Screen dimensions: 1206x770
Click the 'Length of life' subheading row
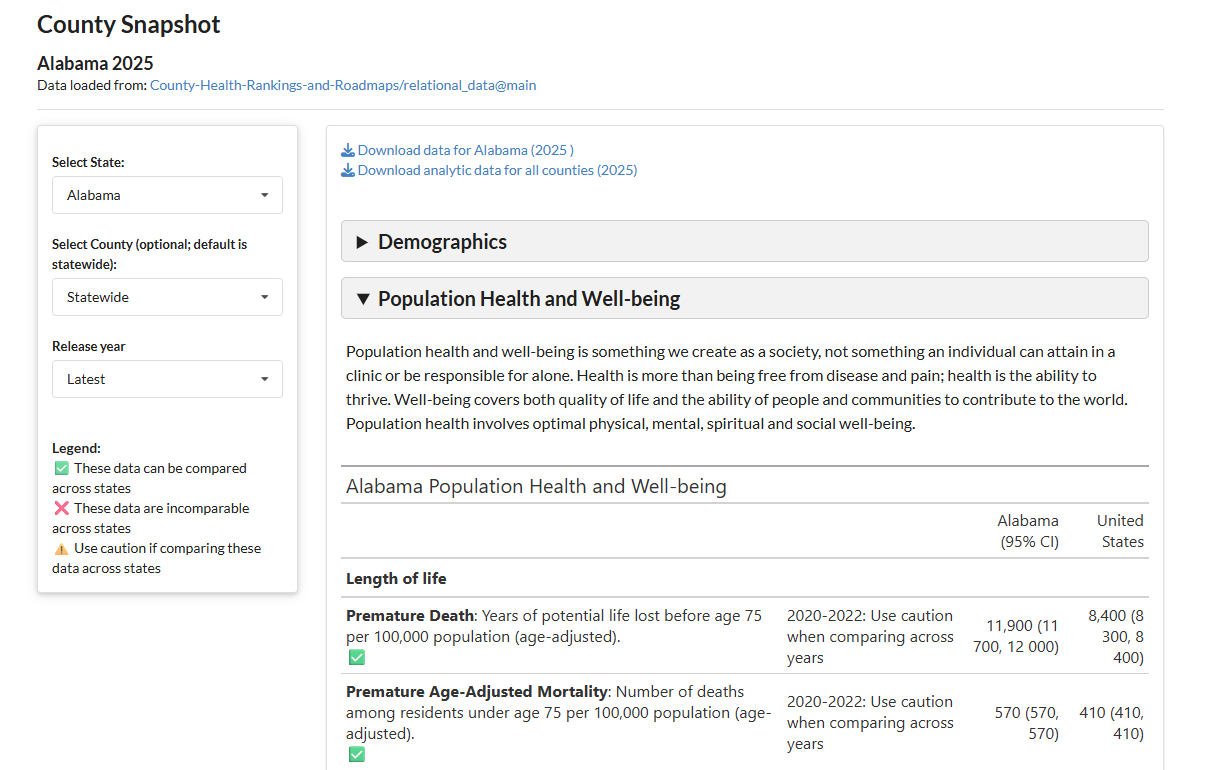396,578
